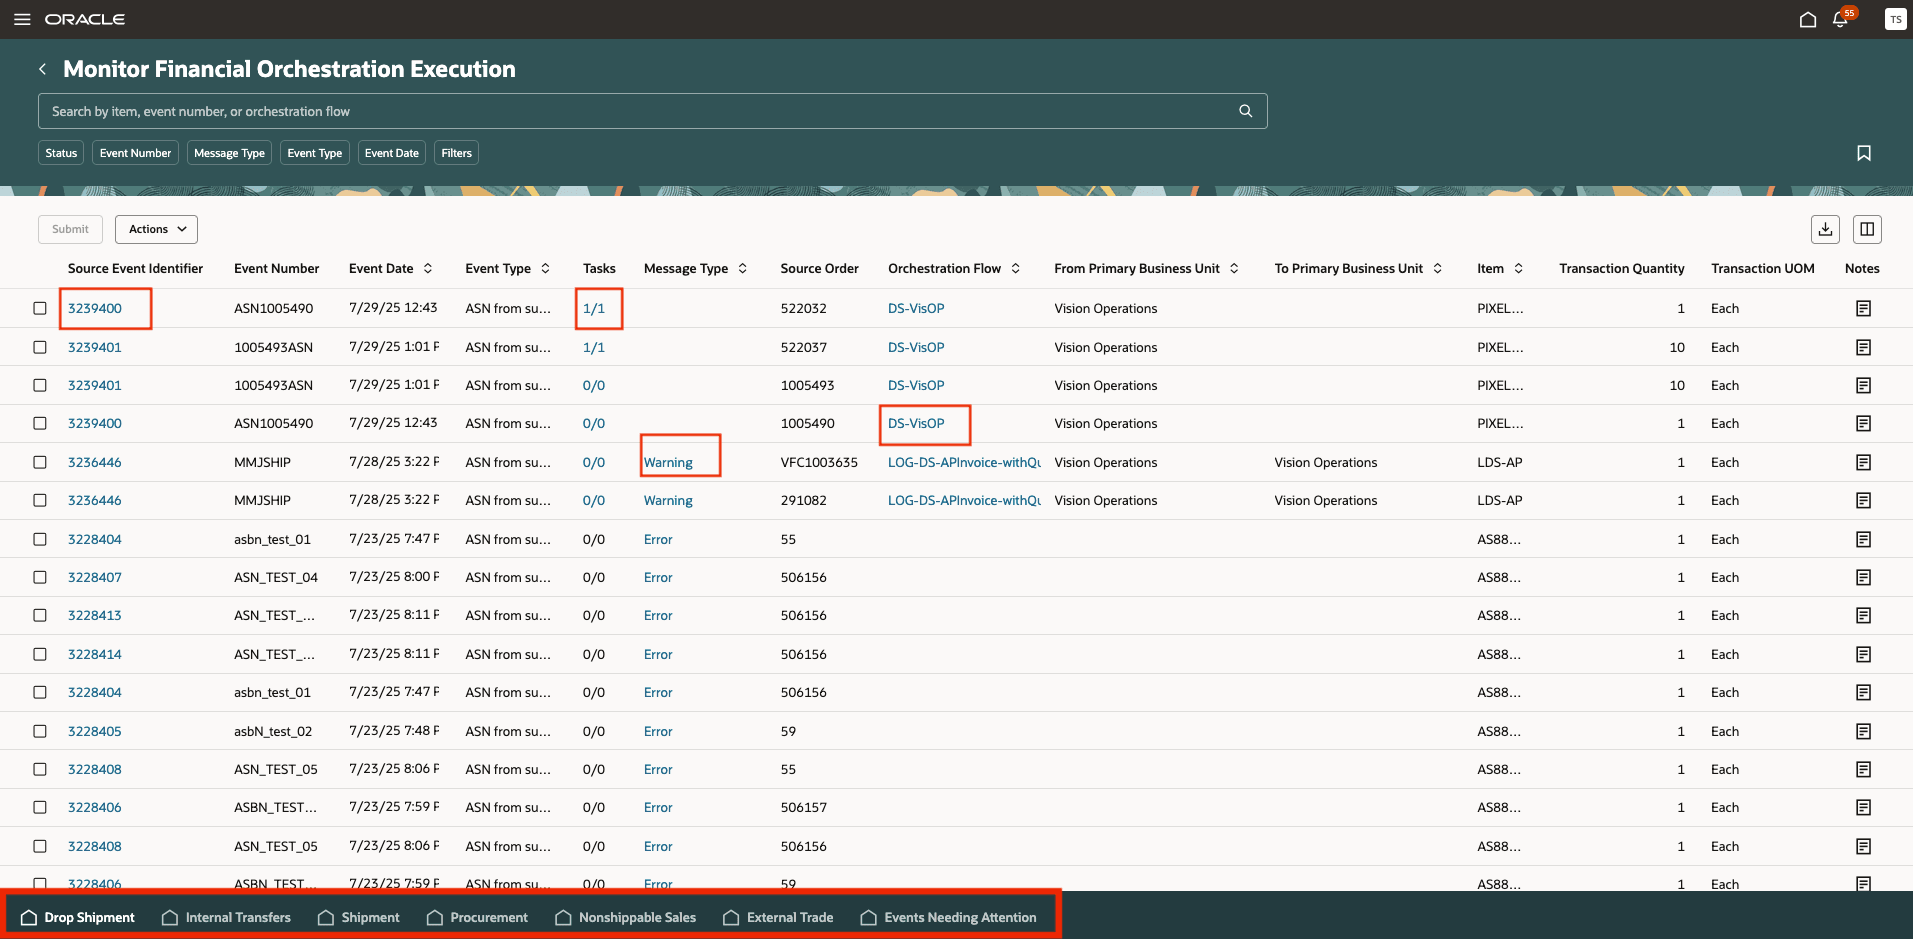This screenshot has width=1913, height=939.
Task: Sort the Event Date column
Action: click(428, 268)
